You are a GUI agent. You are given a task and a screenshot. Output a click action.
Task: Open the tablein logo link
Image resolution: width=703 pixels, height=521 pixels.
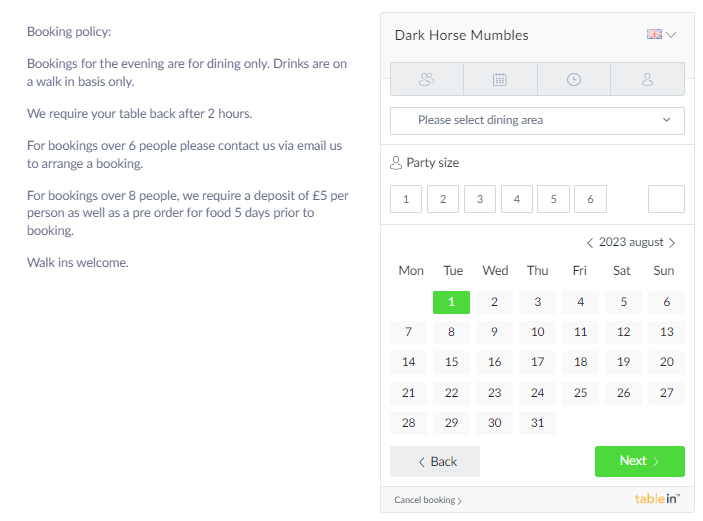coord(657,499)
